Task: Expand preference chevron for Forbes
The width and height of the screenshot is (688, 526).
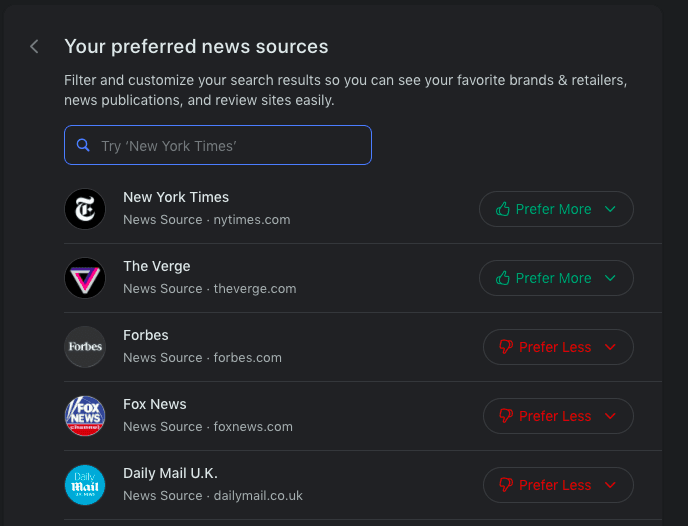Action: 610,347
